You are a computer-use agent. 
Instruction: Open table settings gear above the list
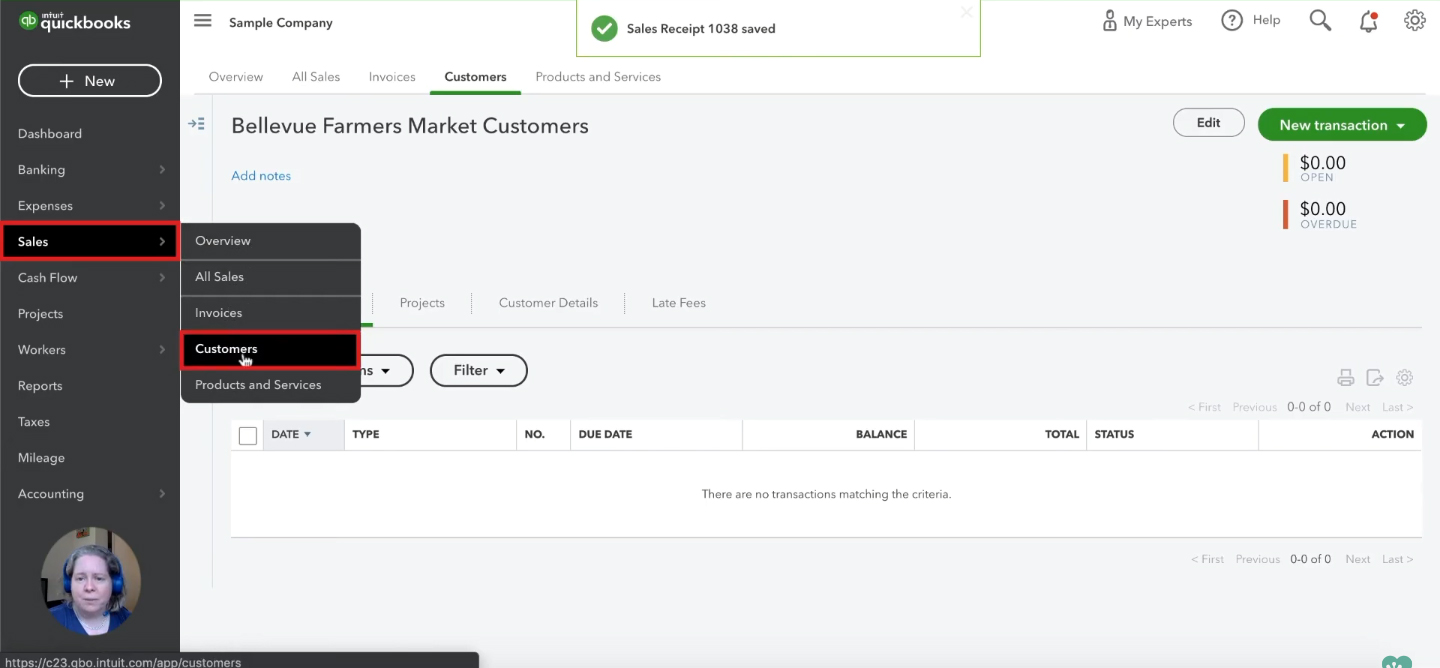coord(1404,378)
